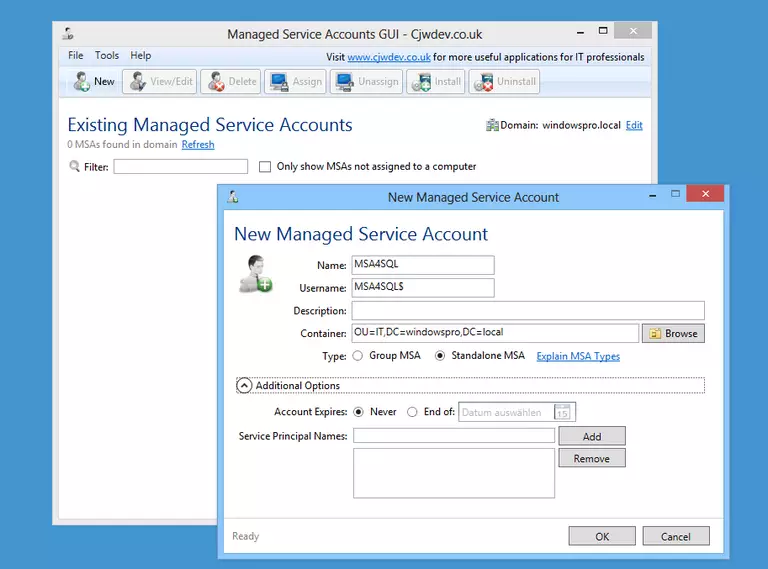Viewport: 768px width, 569px height.
Task: Open the 'Datum auswählen' date dropdown
Action: (x=507, y=412)
